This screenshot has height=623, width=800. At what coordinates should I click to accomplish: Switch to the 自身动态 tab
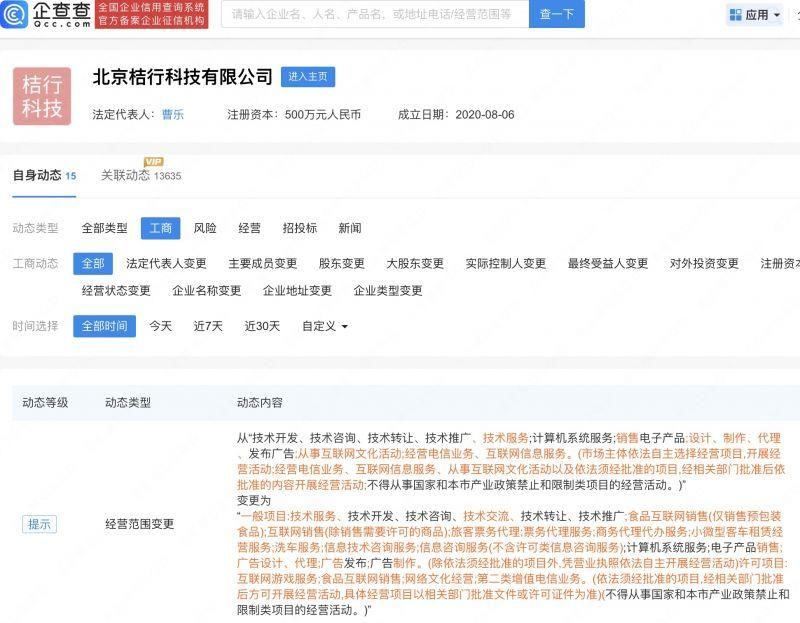(44, 176)
